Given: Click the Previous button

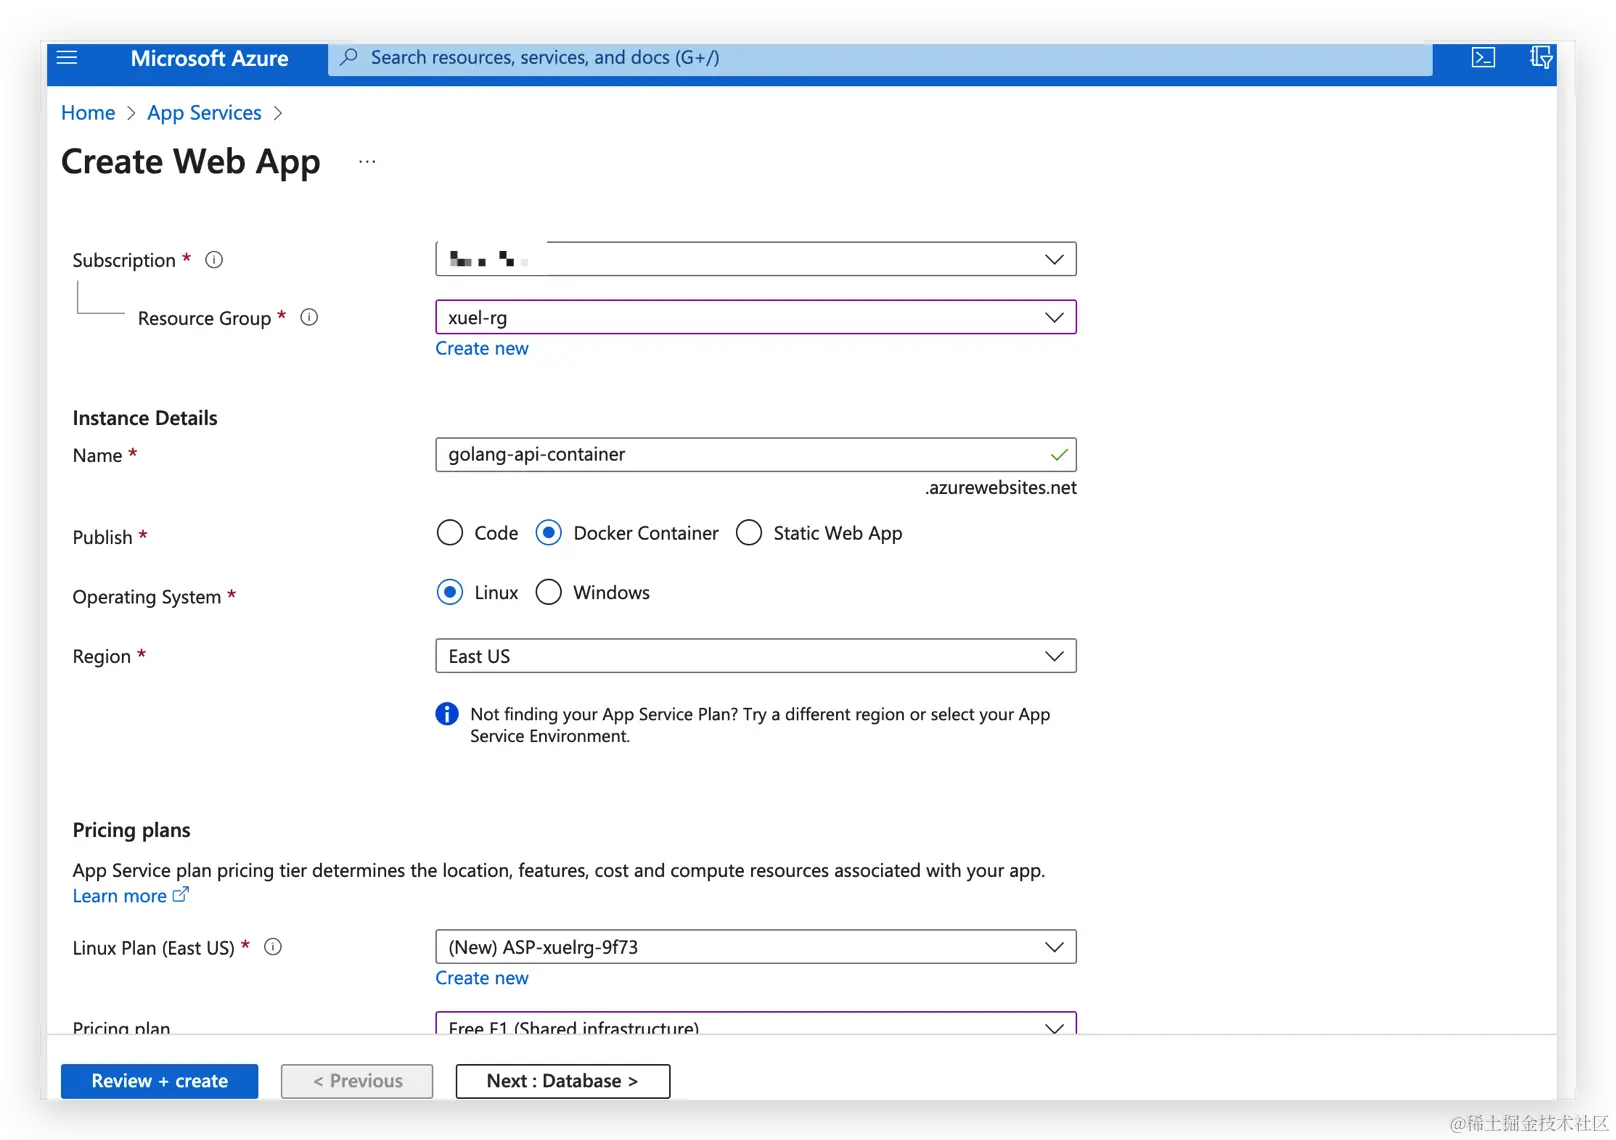Looking at the screenshot, I should pos(357,1081).
